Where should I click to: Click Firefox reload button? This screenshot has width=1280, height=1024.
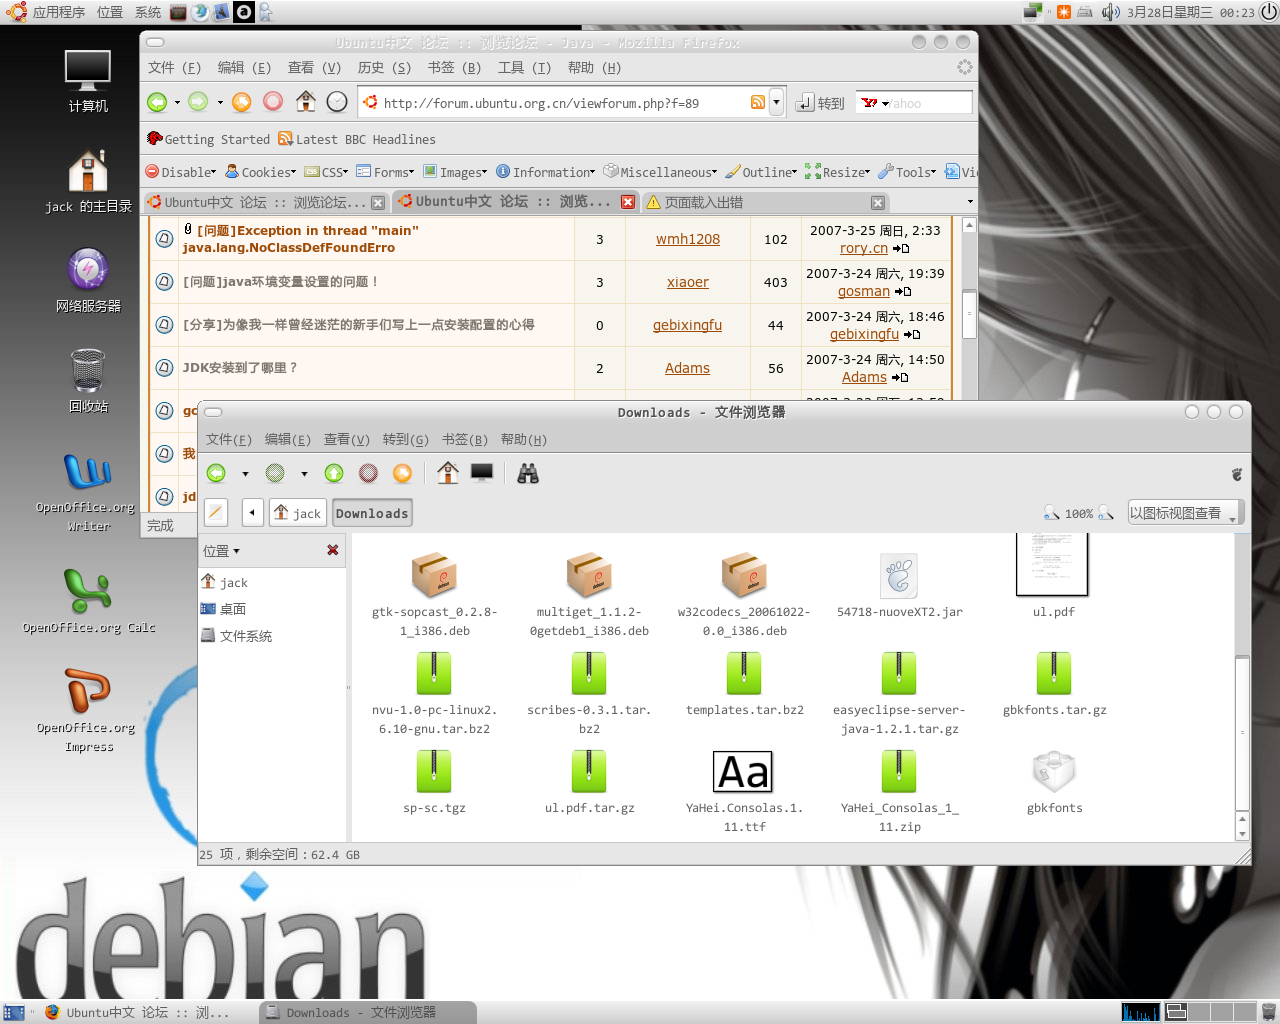[242, 102]
